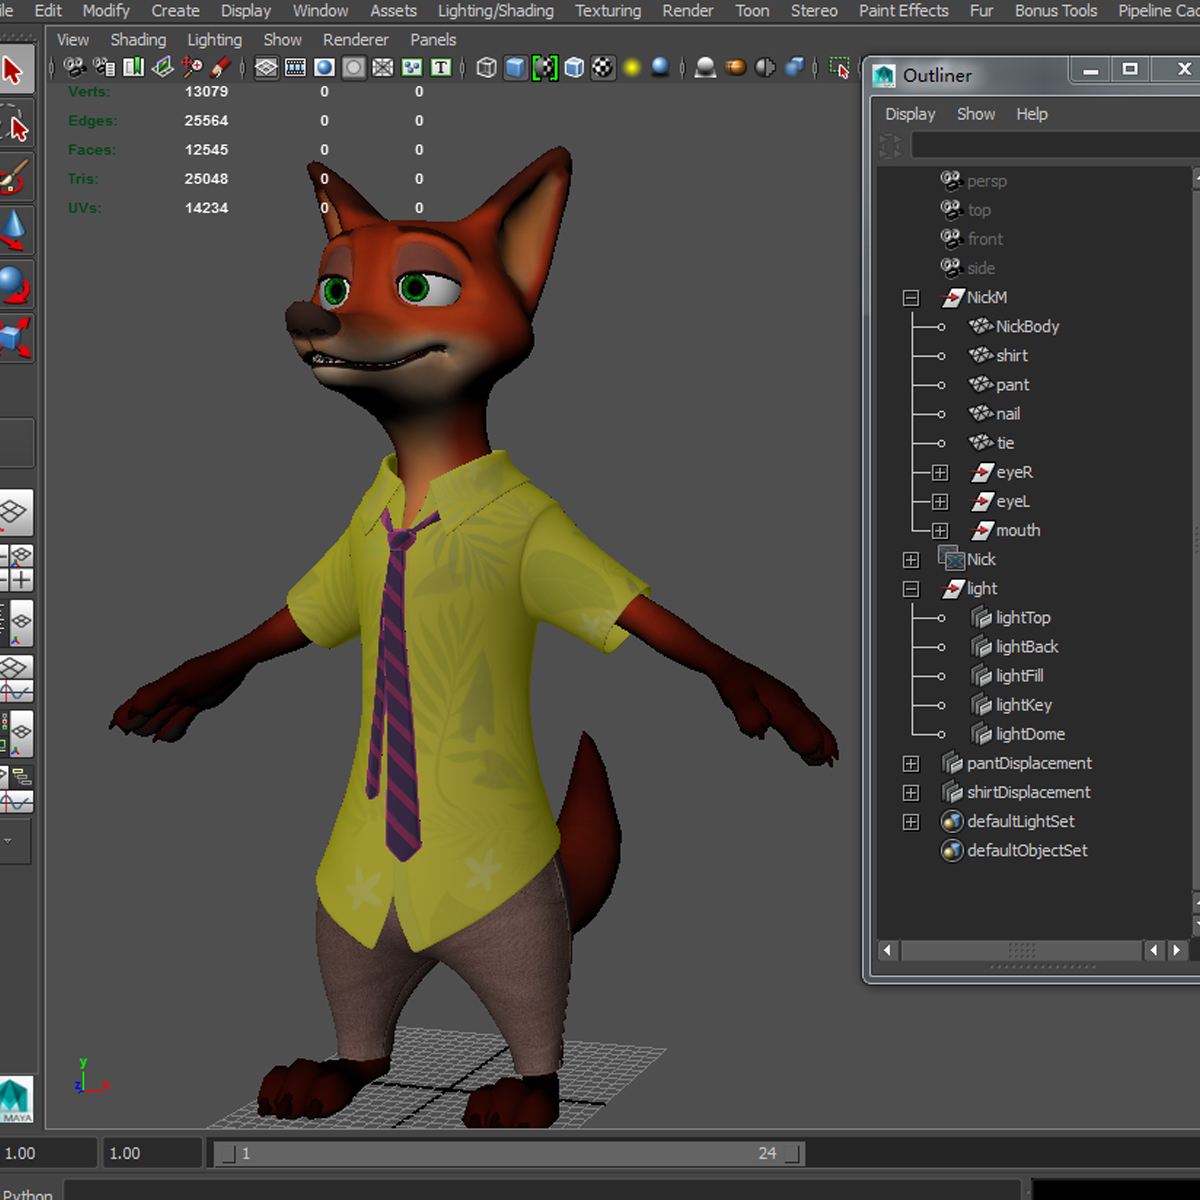The height and width of the screenshot is (1200, 1200).
Task: Expand the pantDisplacement node
Action: 910,763
